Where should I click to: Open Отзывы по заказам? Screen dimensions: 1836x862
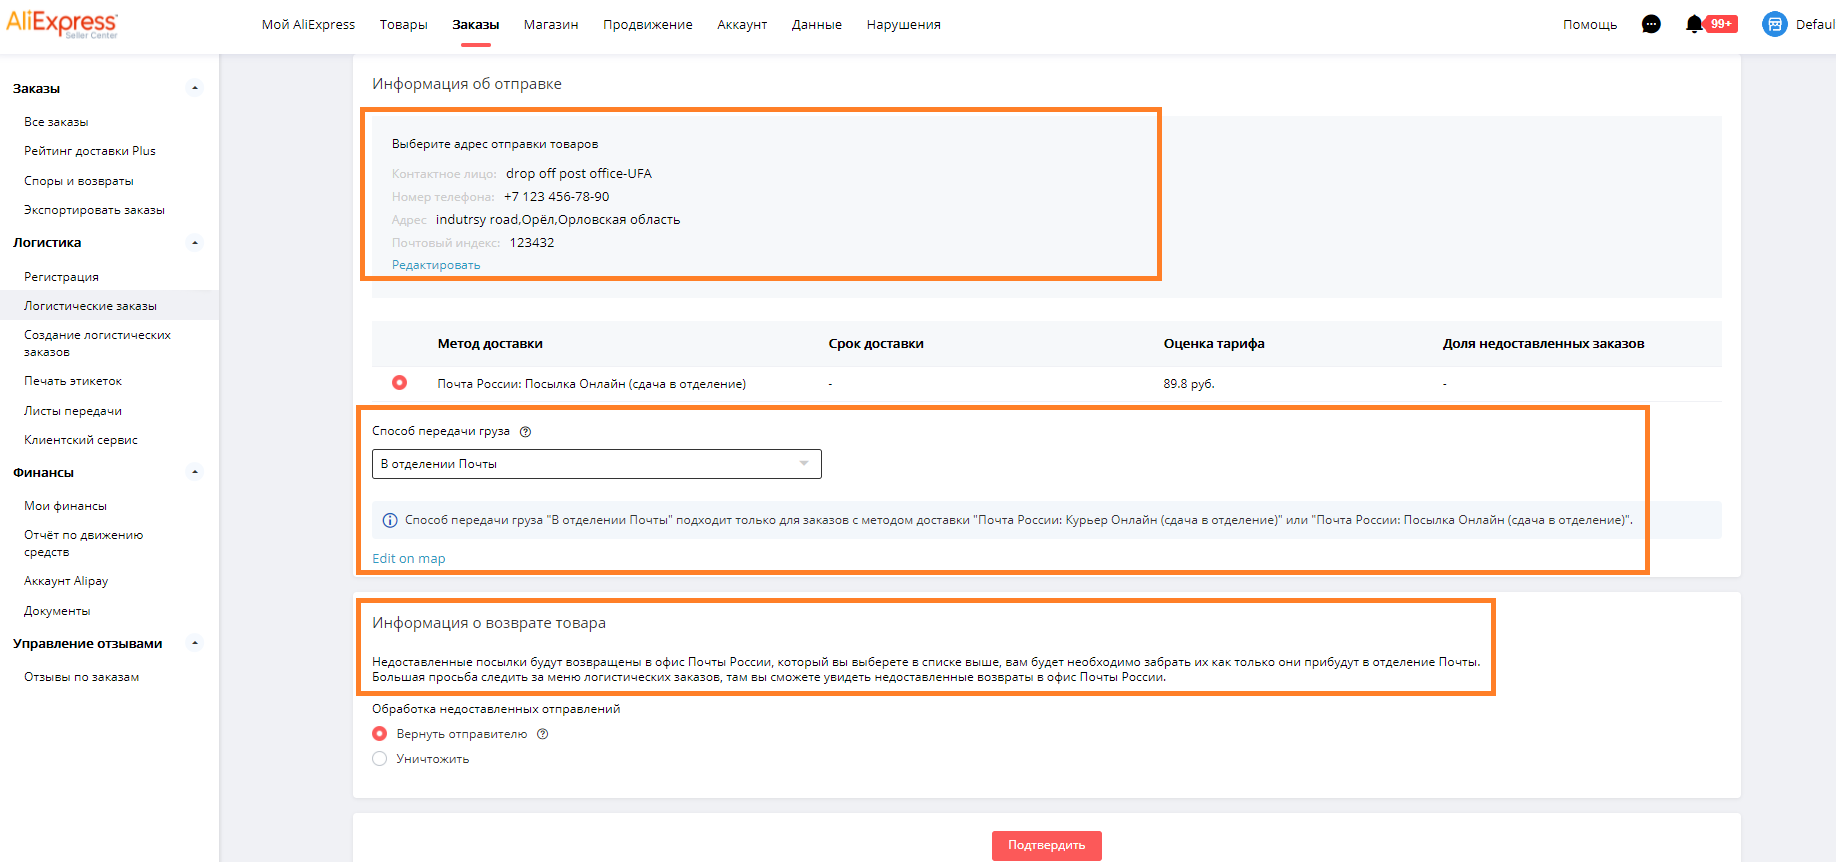click(x=81, y=677)
